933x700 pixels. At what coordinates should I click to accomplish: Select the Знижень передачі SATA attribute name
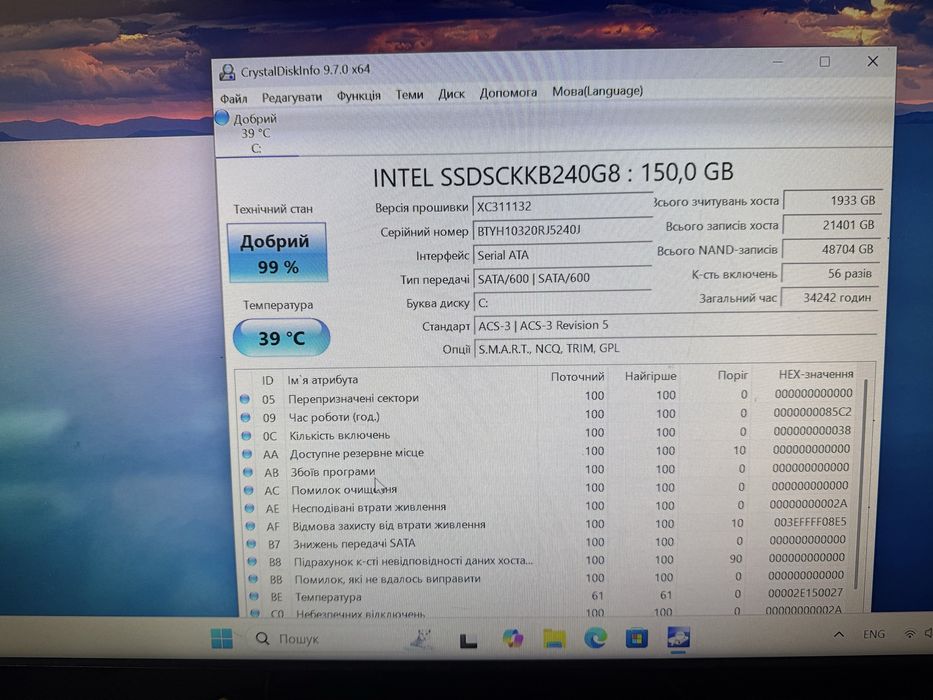(354, 543)
